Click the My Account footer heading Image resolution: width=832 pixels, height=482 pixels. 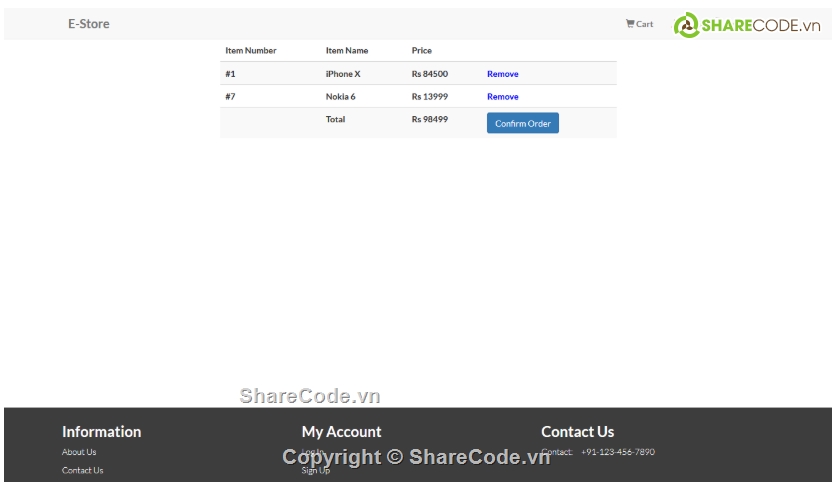click(341, 432)
